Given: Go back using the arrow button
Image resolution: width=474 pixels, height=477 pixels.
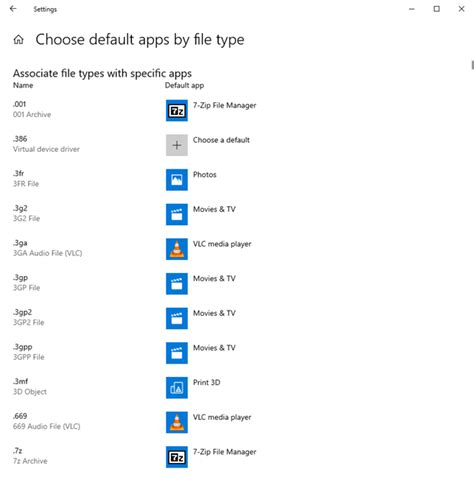Looking at the screenshot, I should click(x=13, y=9).
